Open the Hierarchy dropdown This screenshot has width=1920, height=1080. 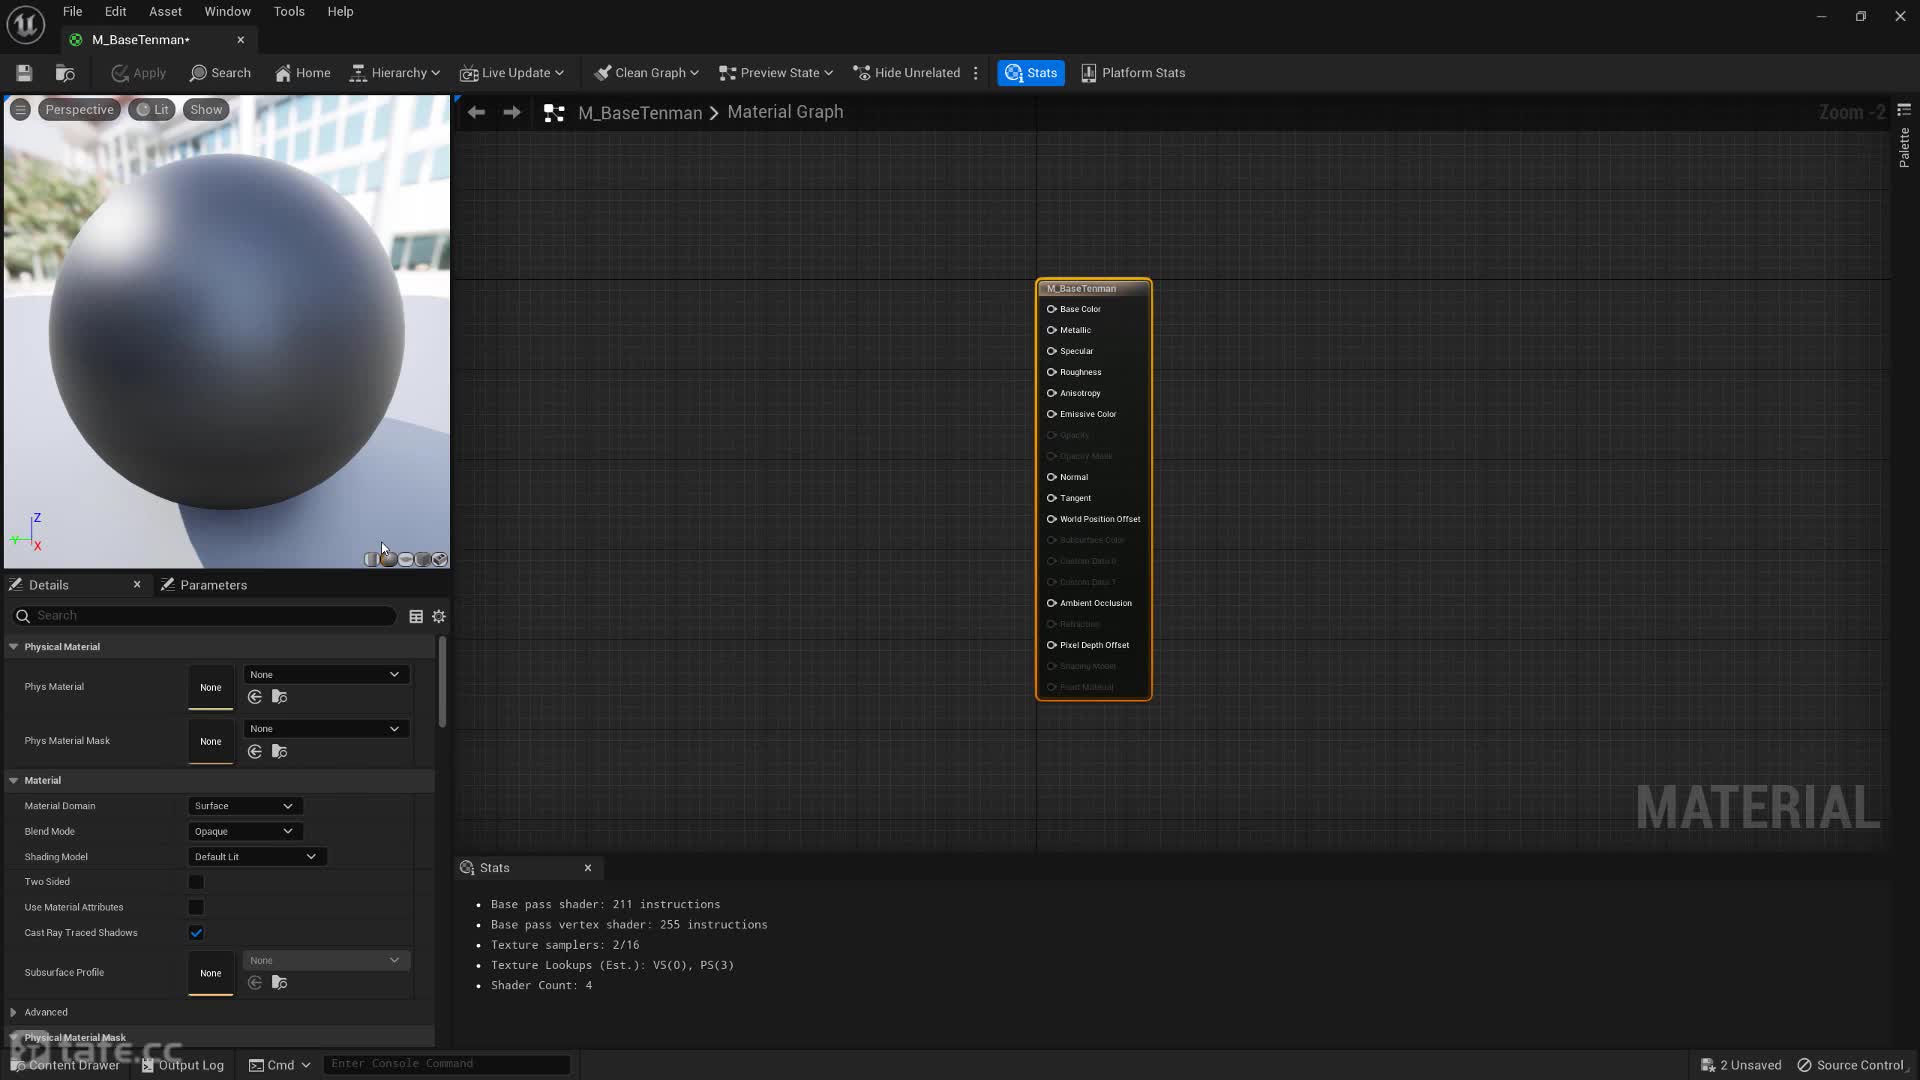point(395,73)
